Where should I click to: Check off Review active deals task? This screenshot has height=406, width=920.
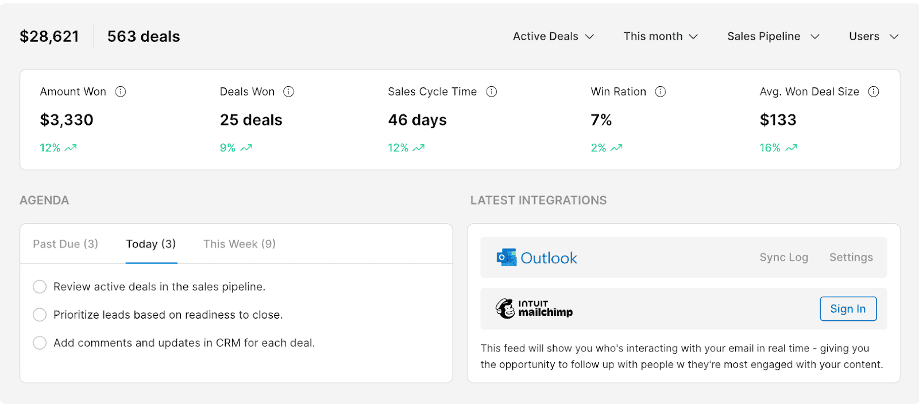39,287
